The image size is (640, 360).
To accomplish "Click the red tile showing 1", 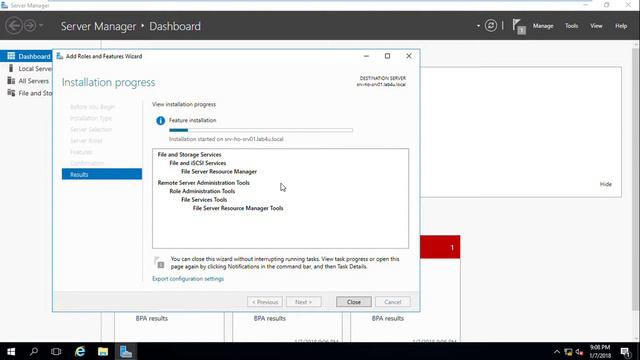I will click(x=440, y=247).
